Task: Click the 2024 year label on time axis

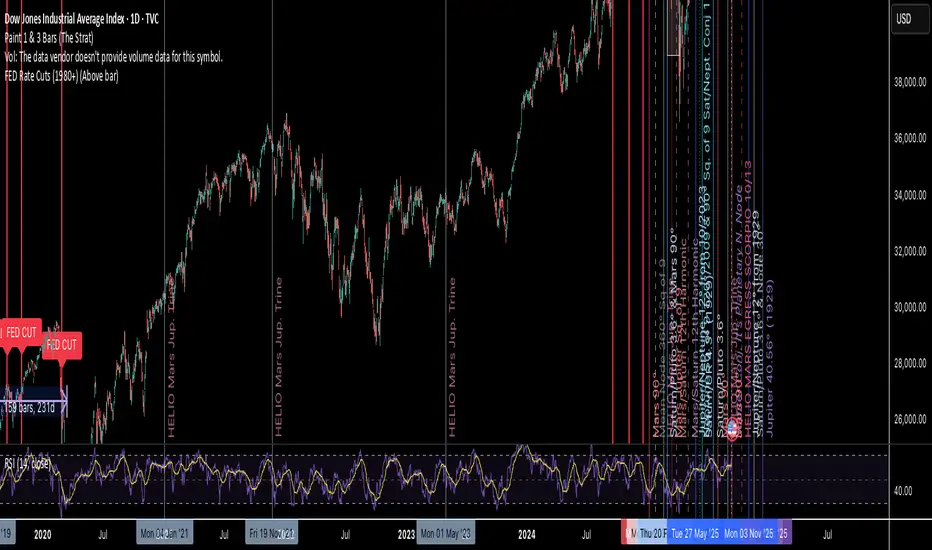Action: coord(527,535)
